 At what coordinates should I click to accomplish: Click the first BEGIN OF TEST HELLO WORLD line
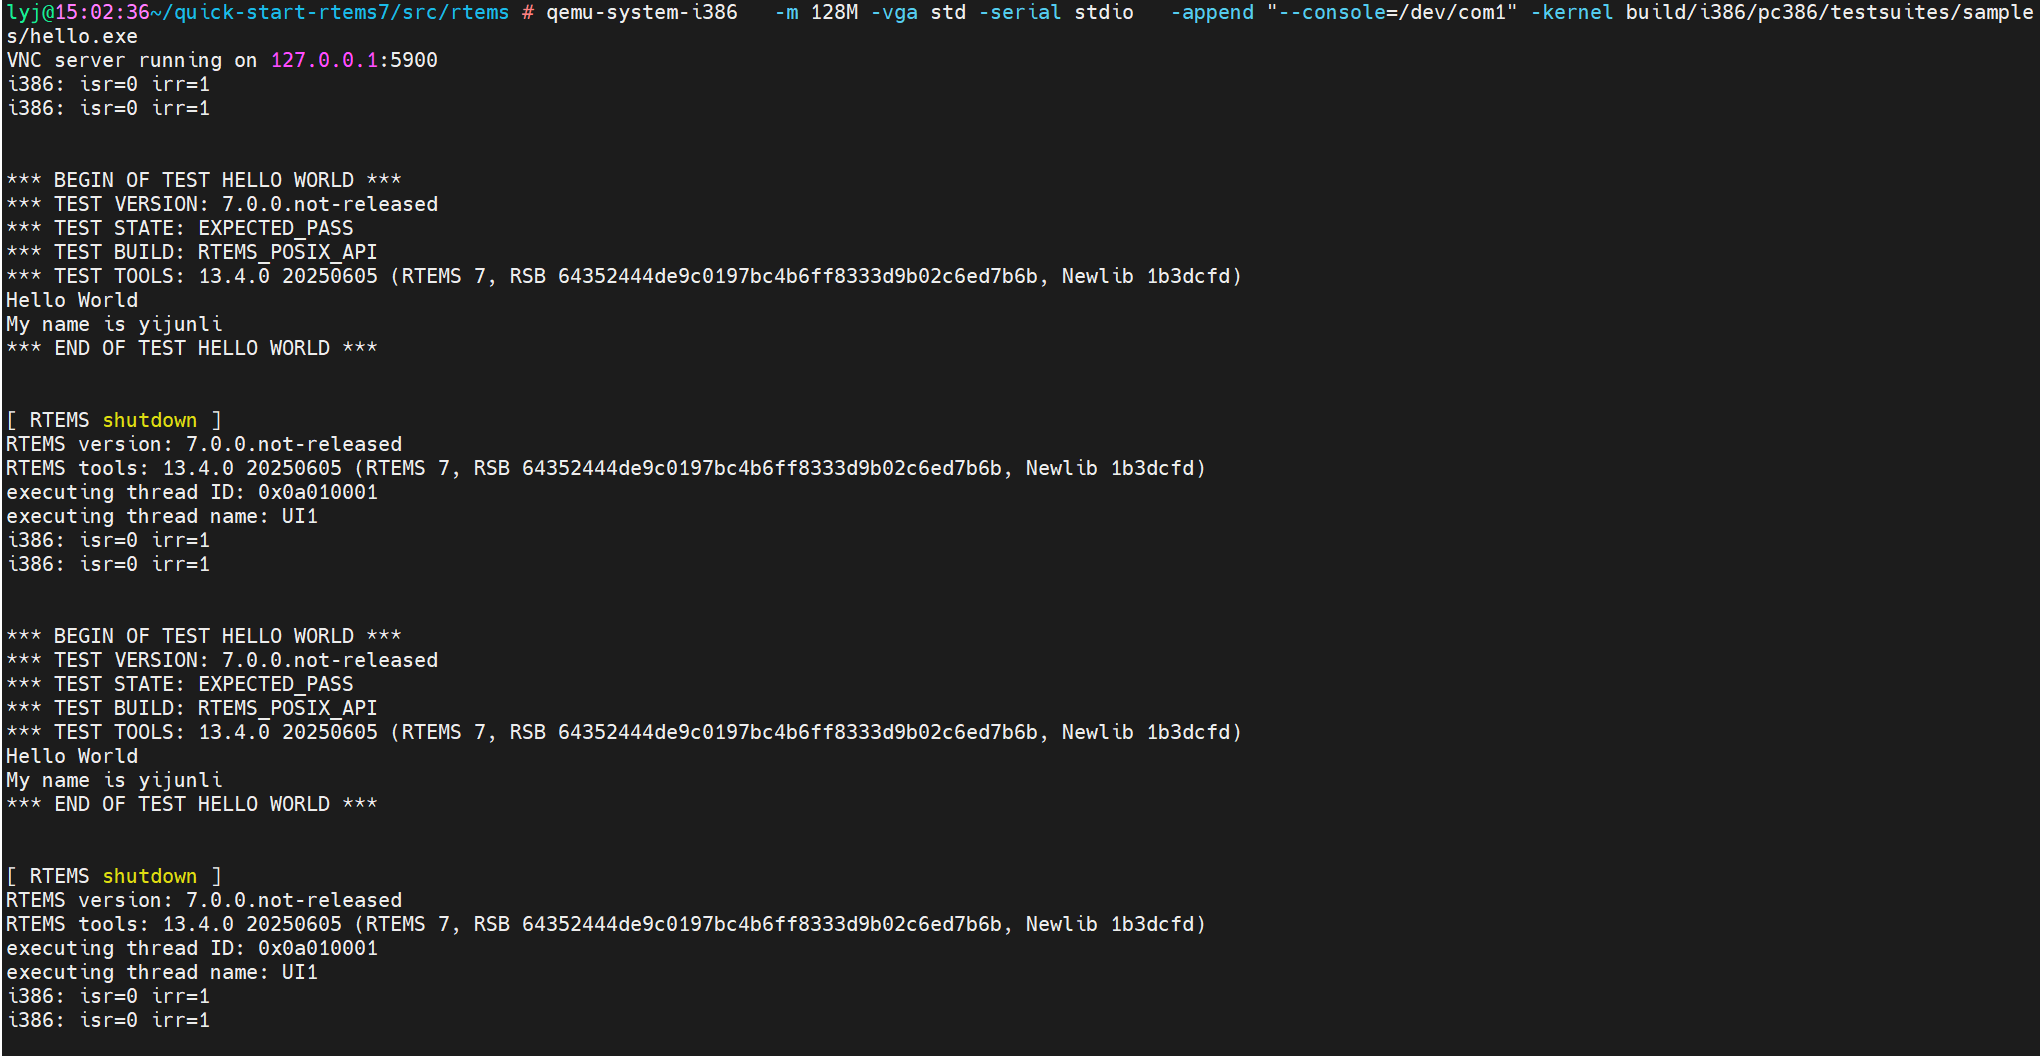tap(203, 180)
